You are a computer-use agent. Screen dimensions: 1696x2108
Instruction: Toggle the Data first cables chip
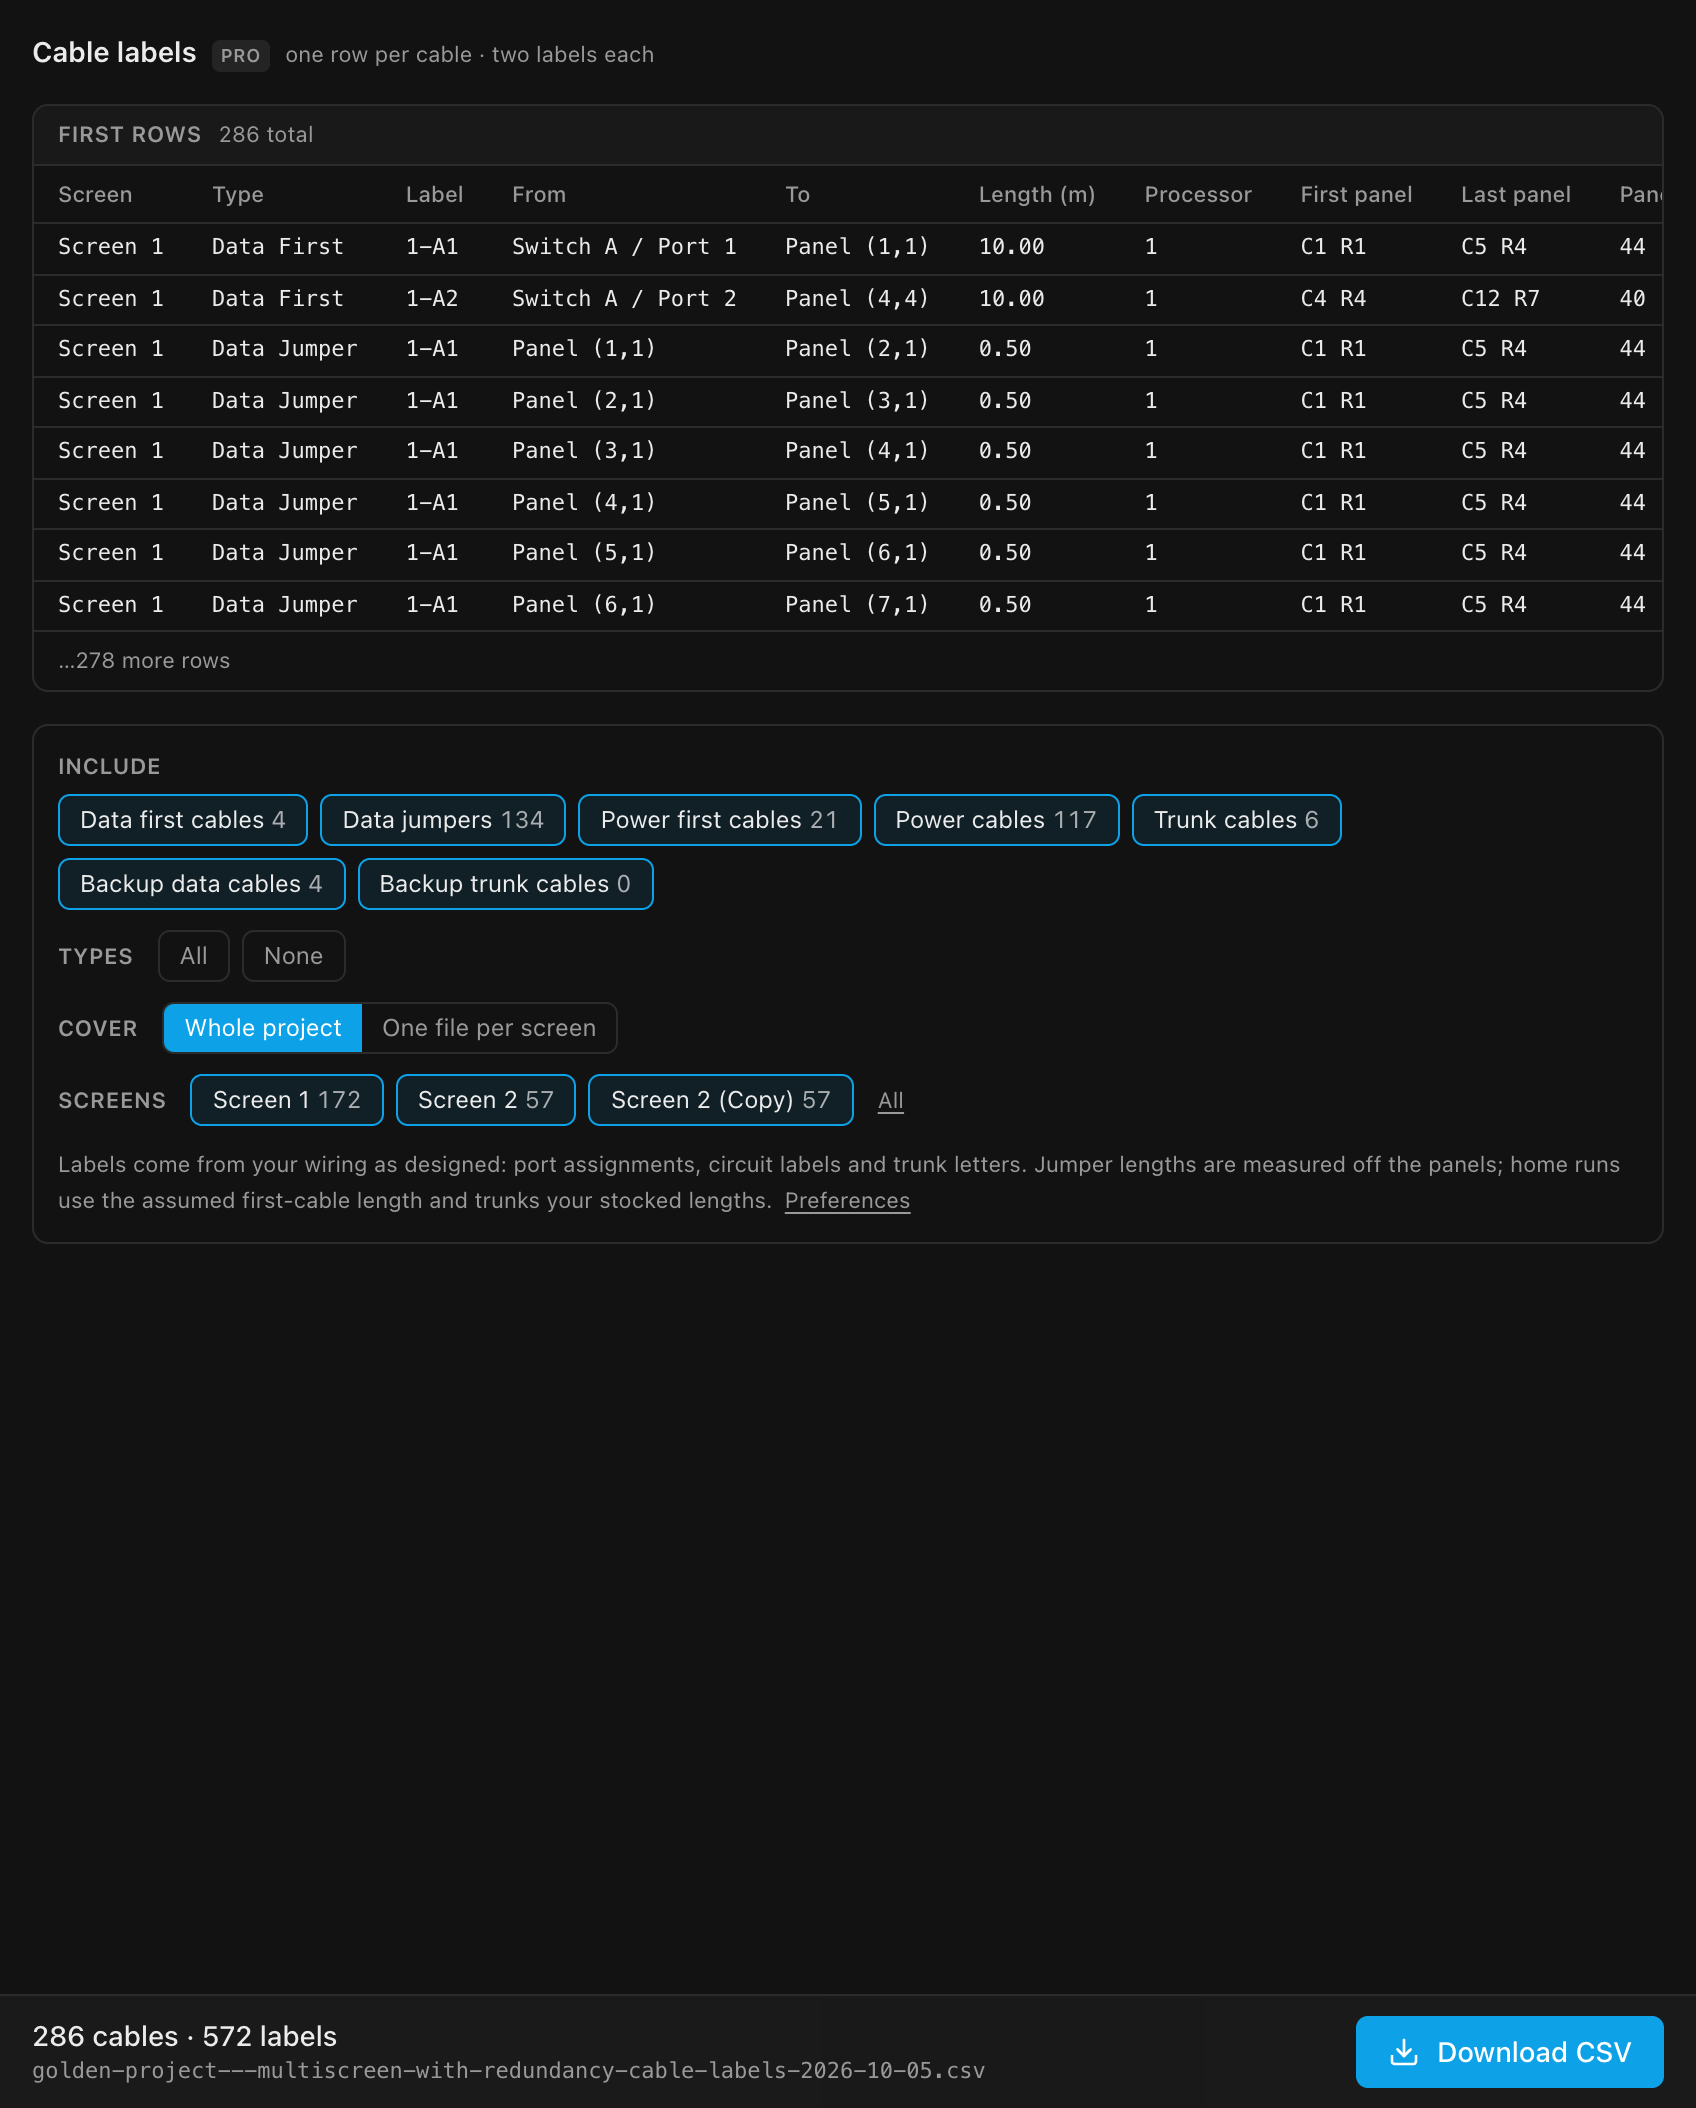click(x=183, y=820)
